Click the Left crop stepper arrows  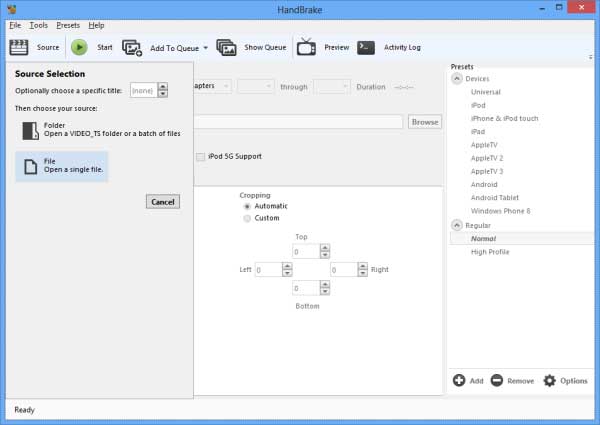[287, 269]
